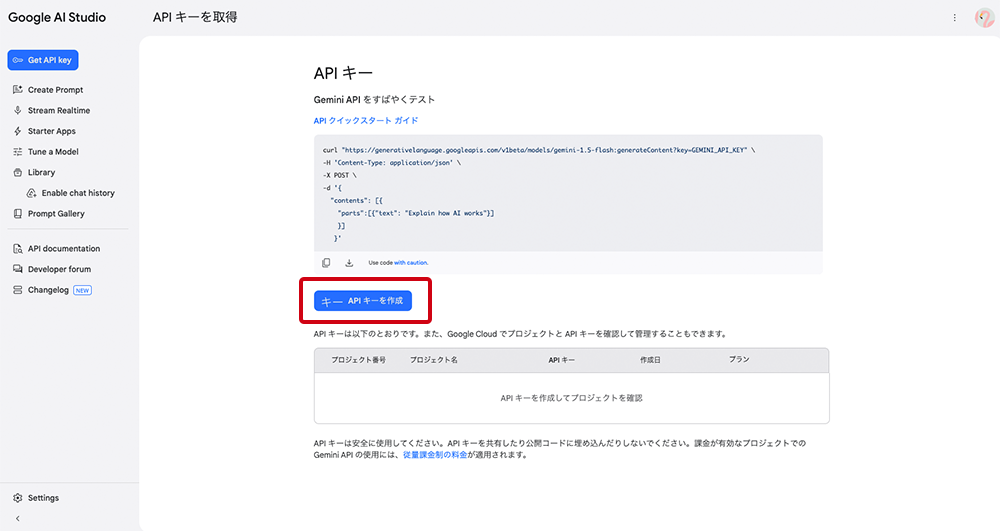1000x531 pixels.
Task: Copy the curl code snippet
Action: (326, 263)
